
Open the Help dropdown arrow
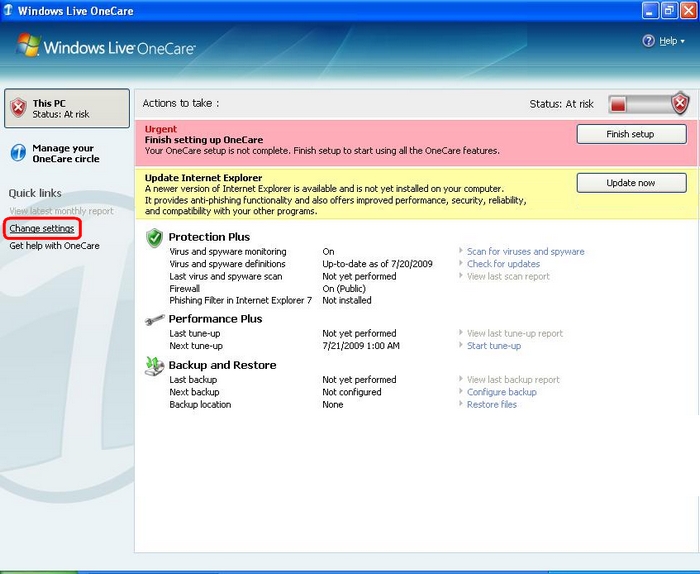click(683, 42)
